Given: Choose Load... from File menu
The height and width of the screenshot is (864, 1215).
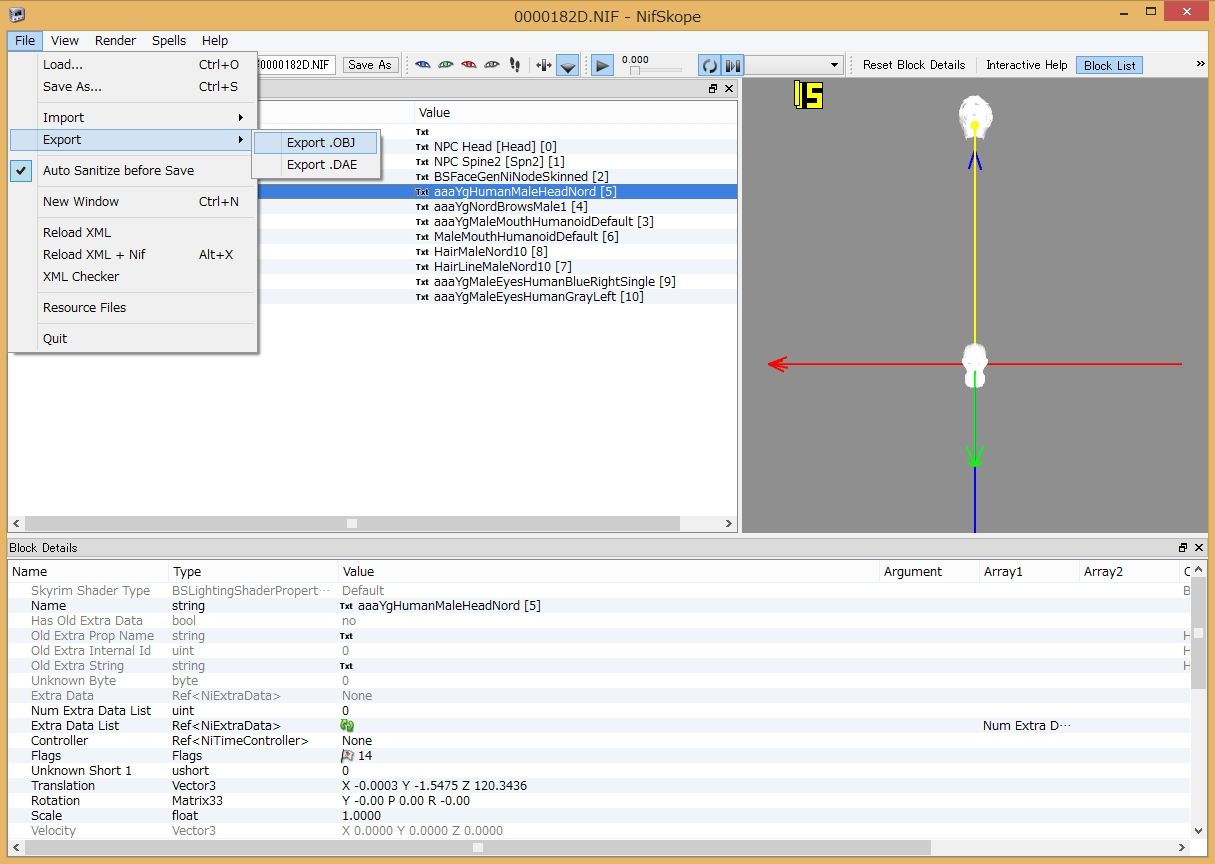Looking at the screenshot, I should coord(133,64).
